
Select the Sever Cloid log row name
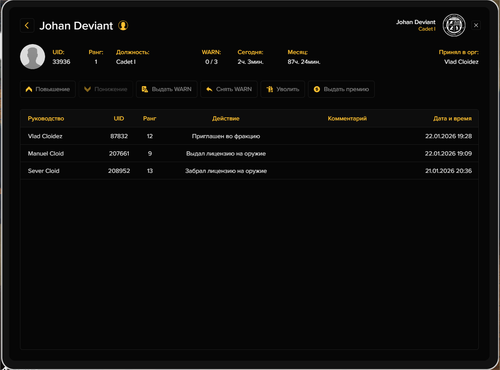pos(44,171)
